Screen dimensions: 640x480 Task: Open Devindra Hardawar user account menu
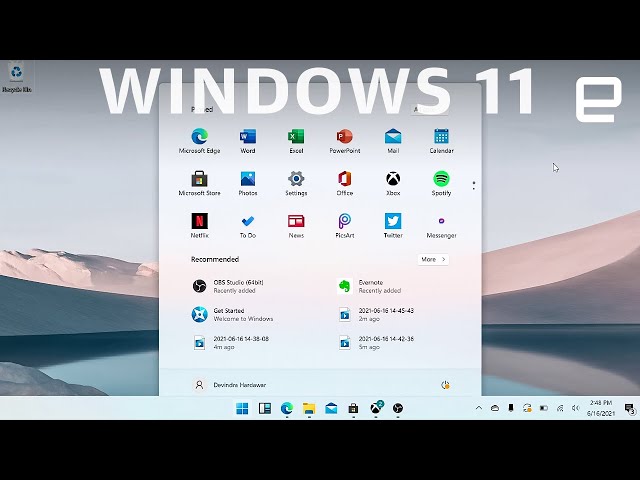pyautogui.click(x=229, y=384)
